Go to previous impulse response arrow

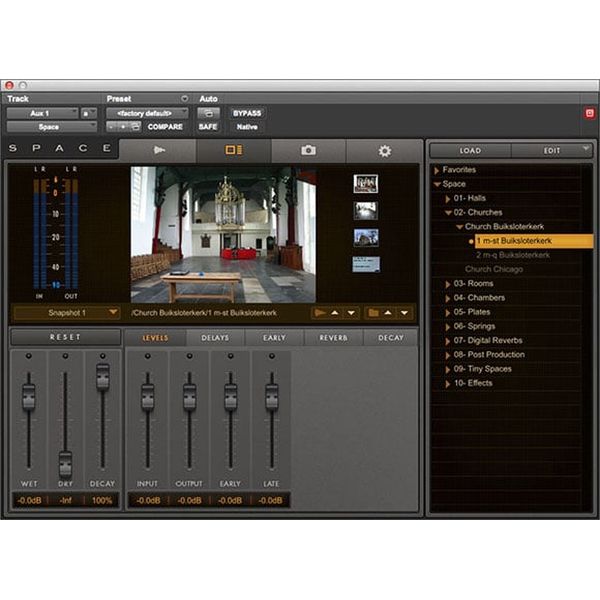pos(335,313)
